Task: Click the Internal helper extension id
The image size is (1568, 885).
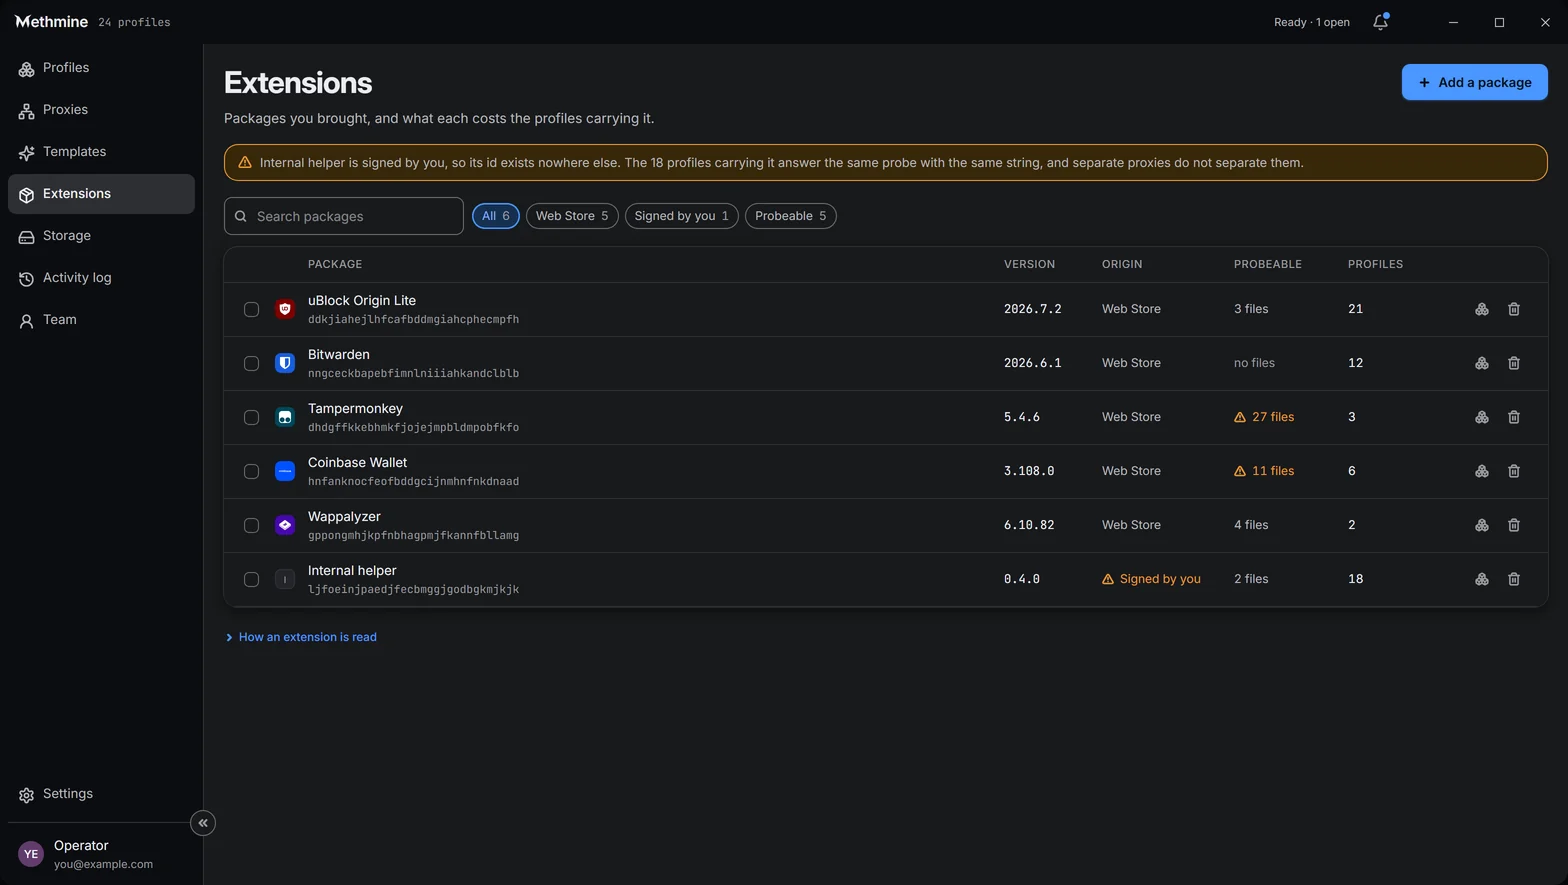Action: [413, 589]
